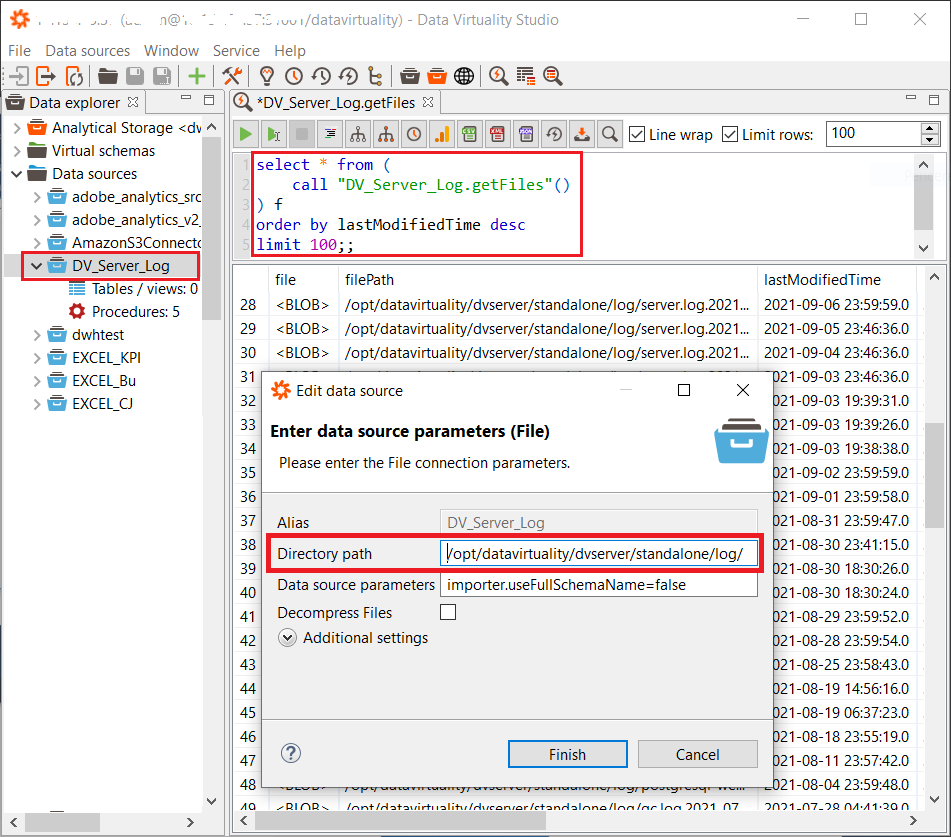The height and width of the screenshot is (837, 951).
Task: Click the format SQL icon in editor toolbar
Action: (330, 134)
